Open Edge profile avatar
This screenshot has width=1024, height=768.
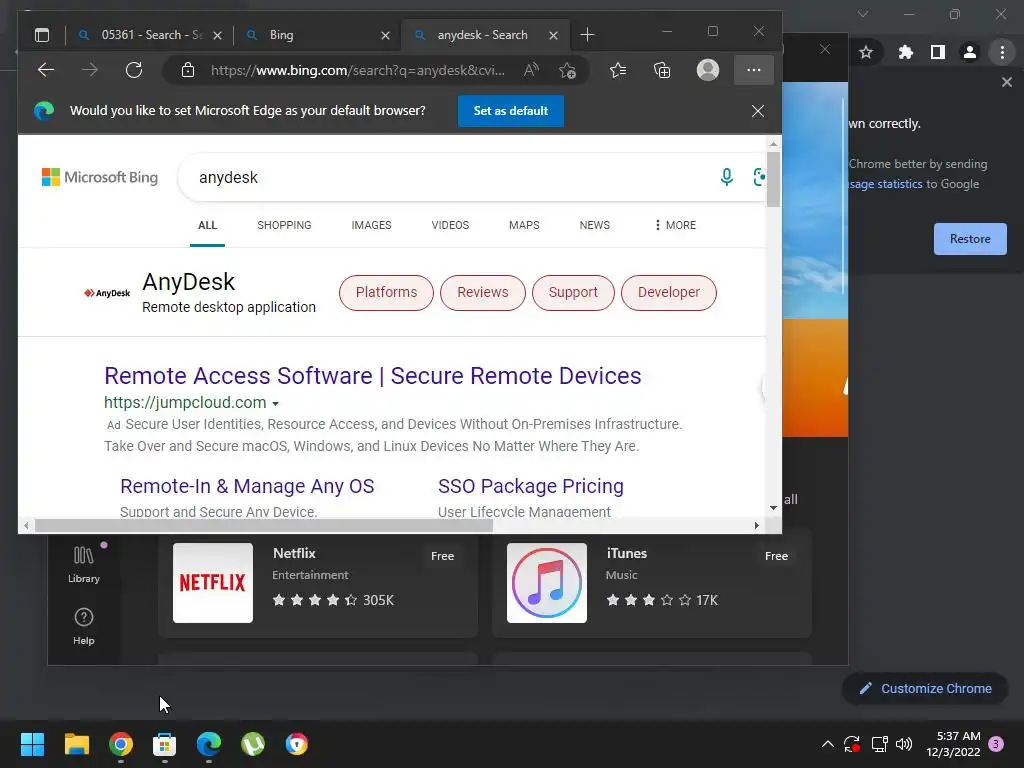point(708,70)
